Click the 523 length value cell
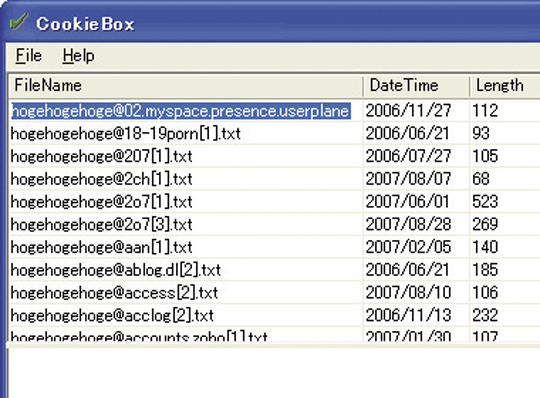Screen dimensions: 540x398 pos(485,202)
